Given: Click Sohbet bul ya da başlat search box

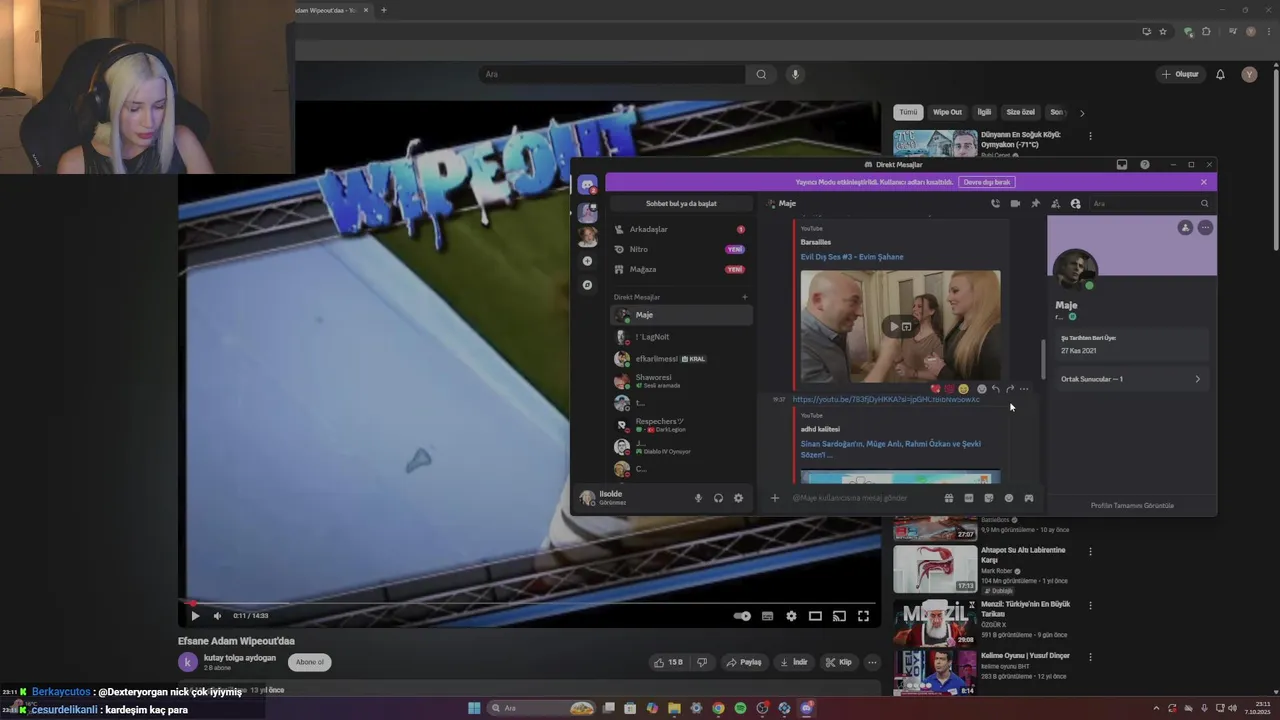Looking at the screenshot, I should [681, 204].
